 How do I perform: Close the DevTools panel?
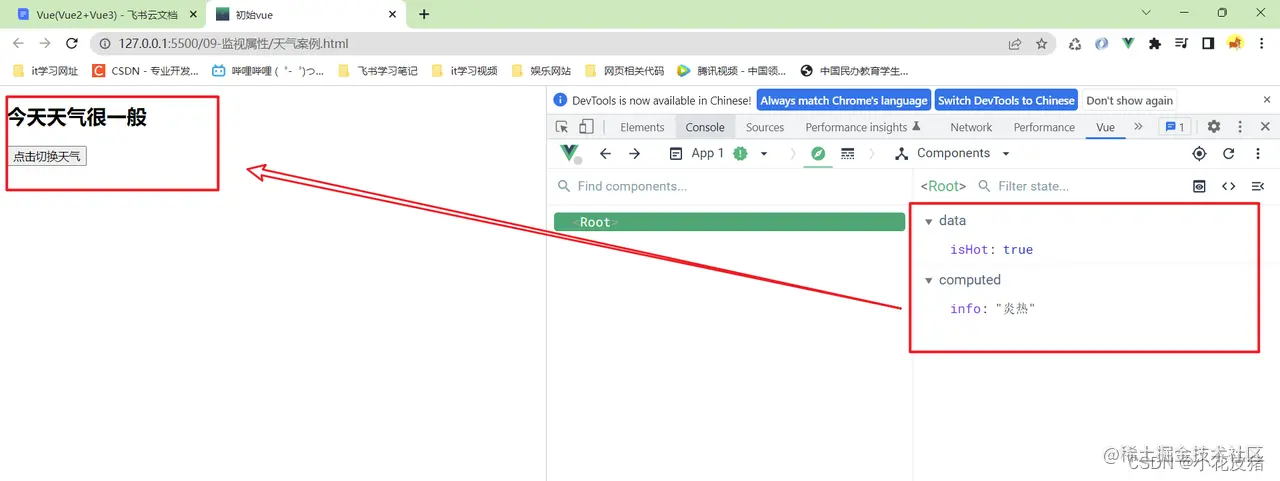pos(1265,127)
